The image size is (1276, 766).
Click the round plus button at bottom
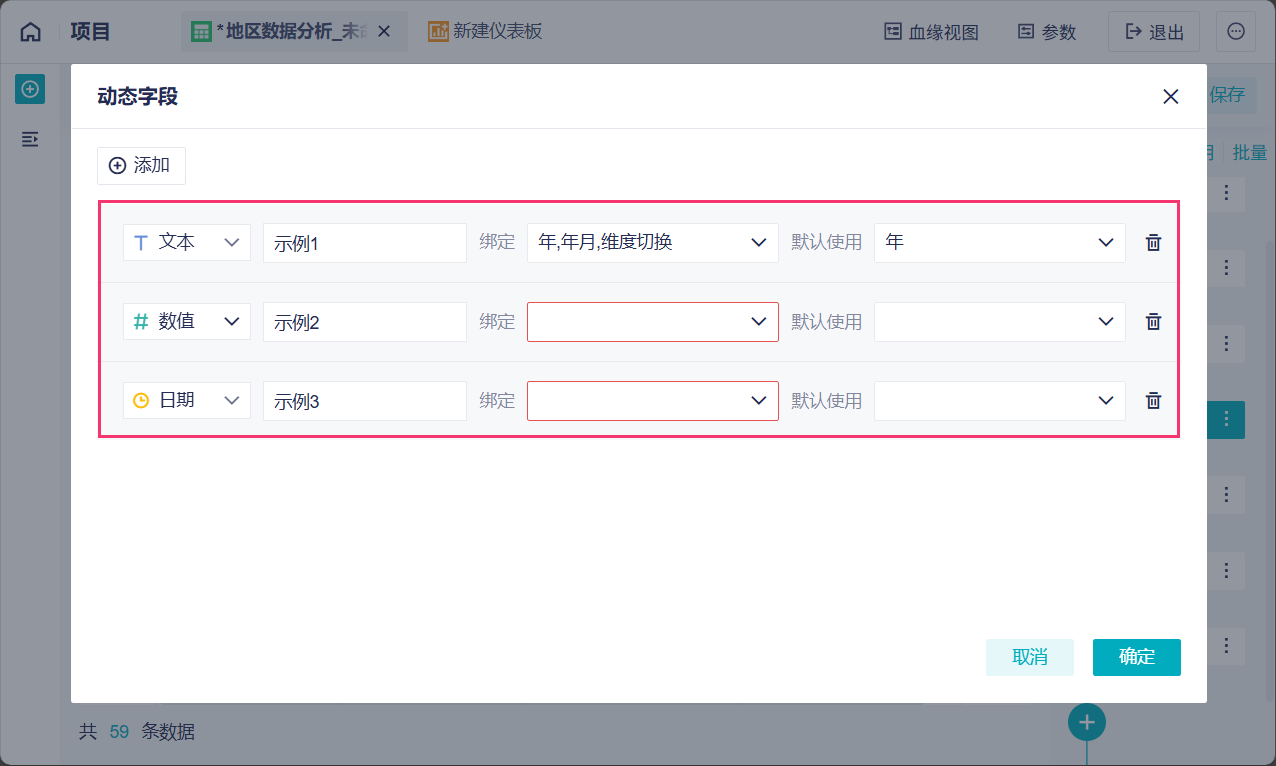[x=1087, y=722]
